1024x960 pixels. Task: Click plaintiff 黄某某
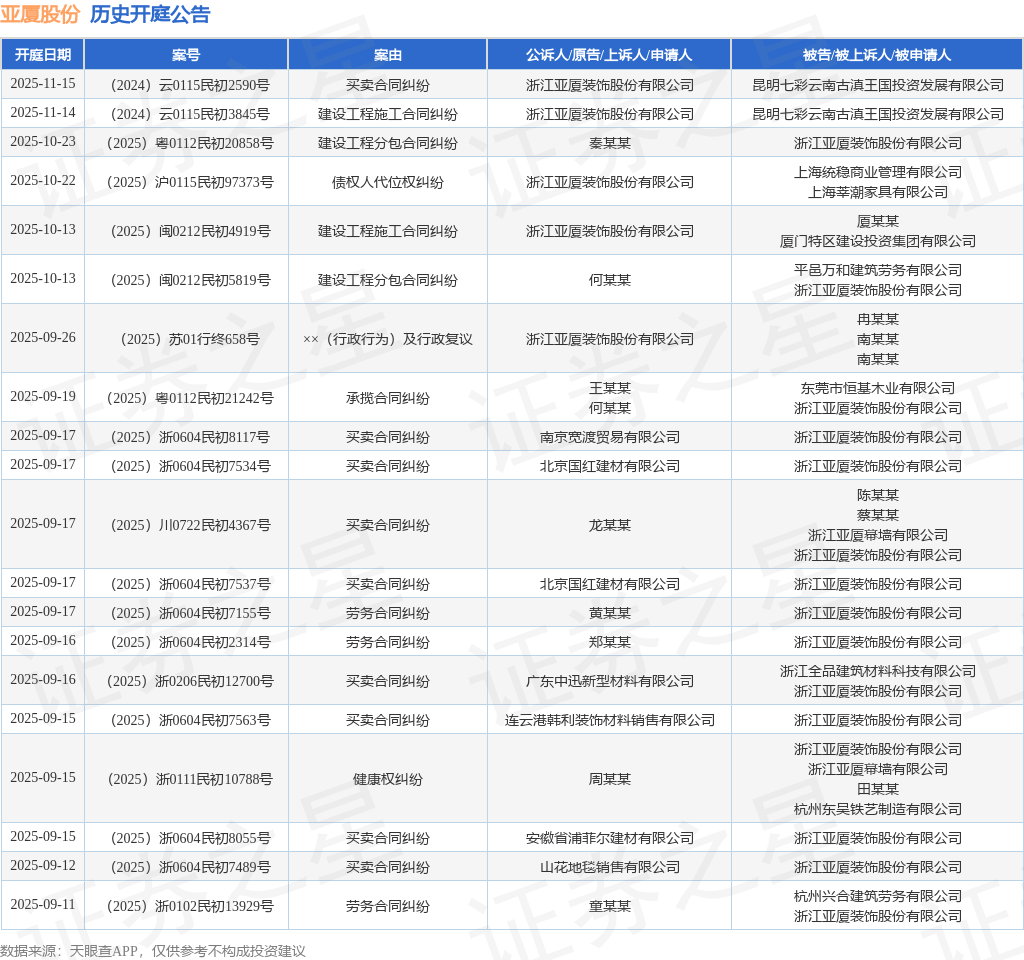click(609, 613)
